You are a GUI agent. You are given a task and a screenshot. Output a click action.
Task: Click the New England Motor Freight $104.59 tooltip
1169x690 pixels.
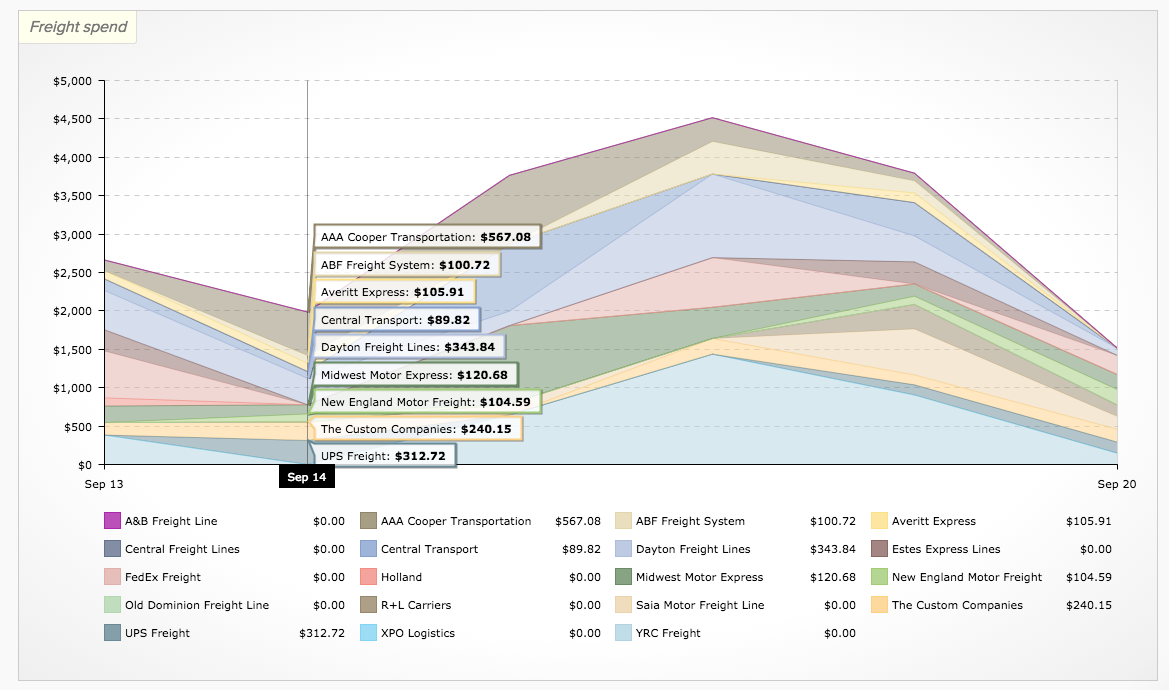point(426,402)
